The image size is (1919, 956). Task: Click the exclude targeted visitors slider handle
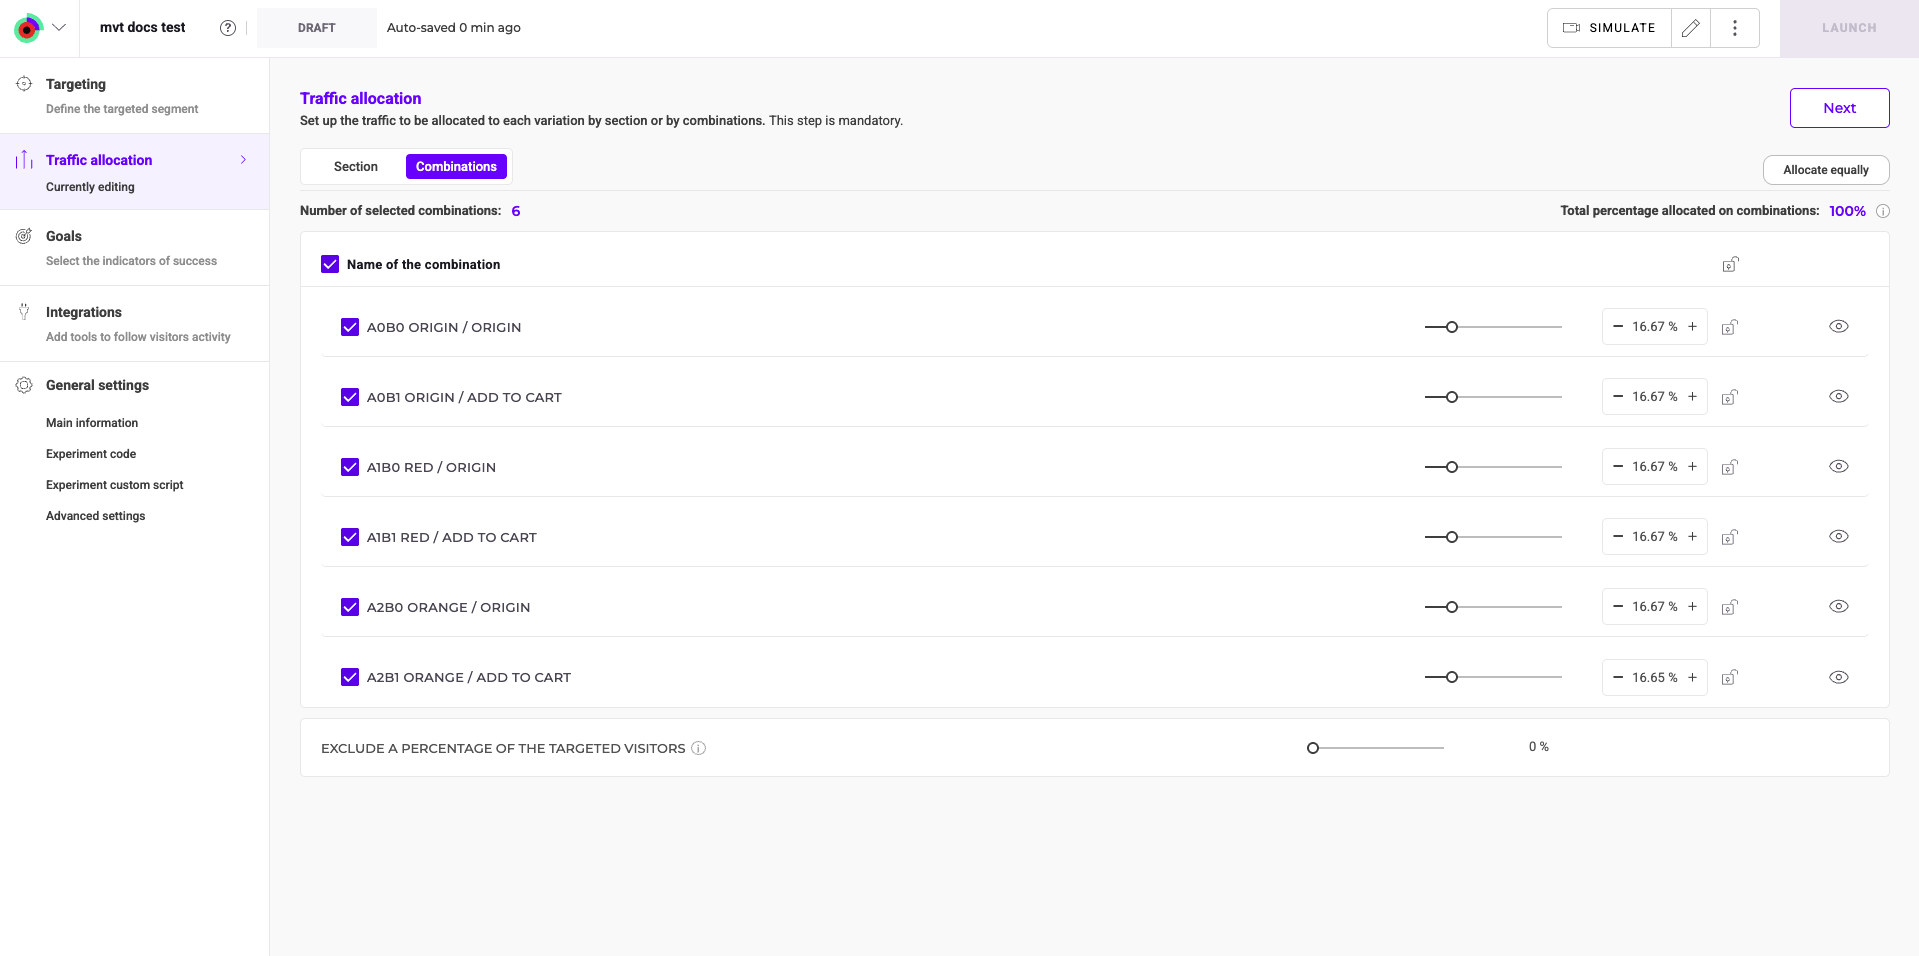1313,748
